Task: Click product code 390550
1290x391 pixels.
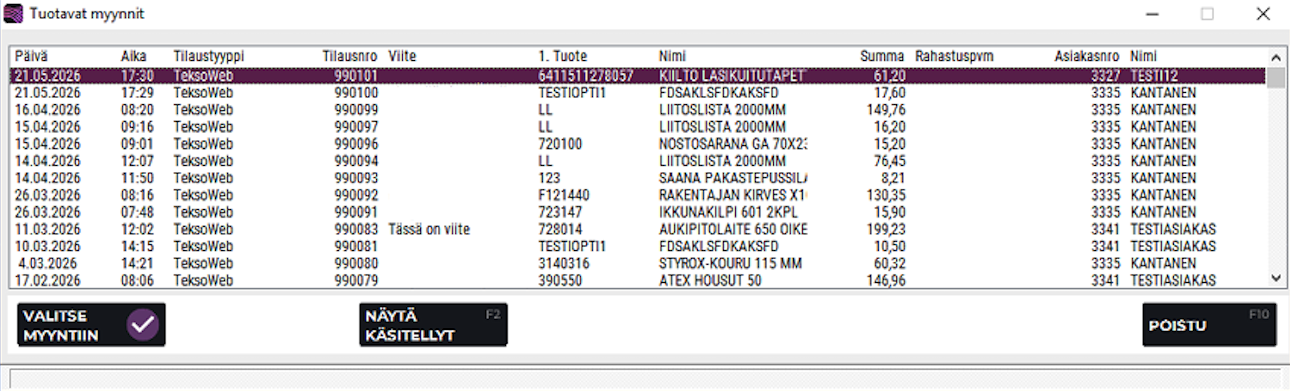Action: coord(560,280)
